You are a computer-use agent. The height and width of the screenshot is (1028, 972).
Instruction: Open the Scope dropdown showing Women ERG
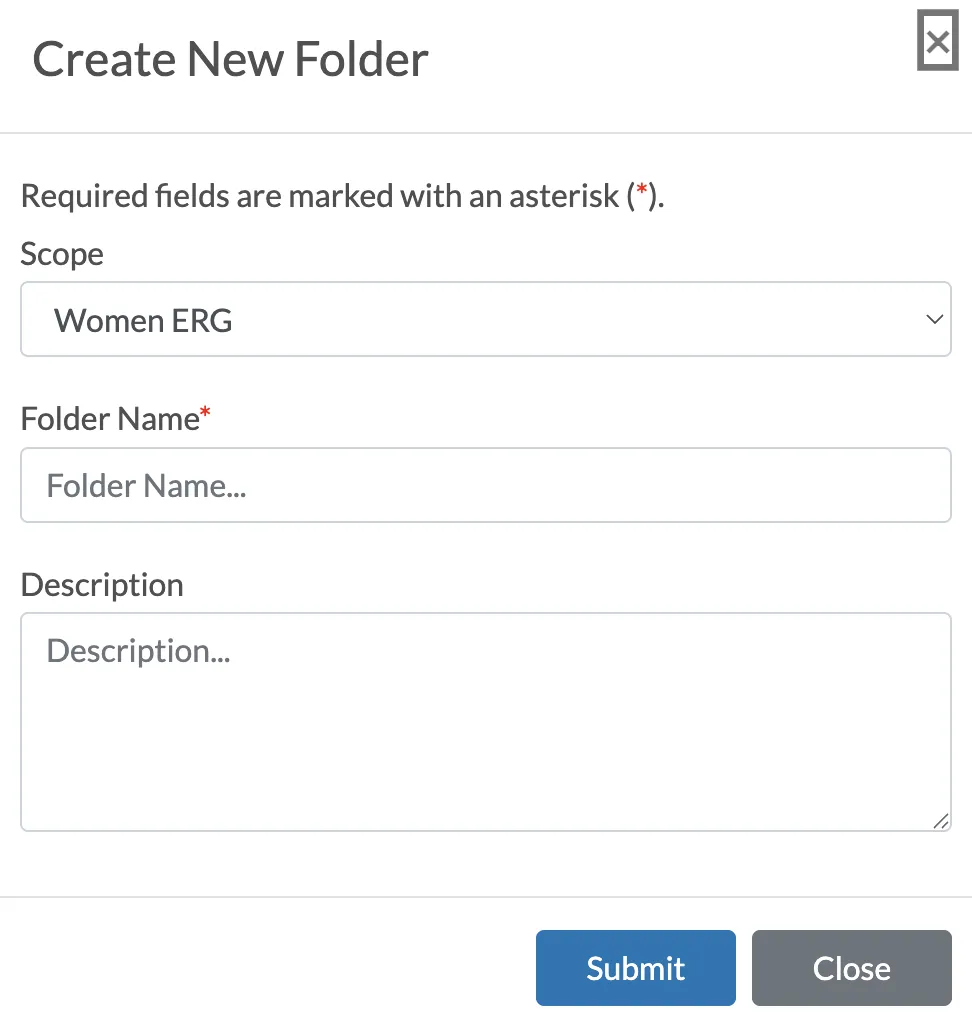(x=486, y=319)
